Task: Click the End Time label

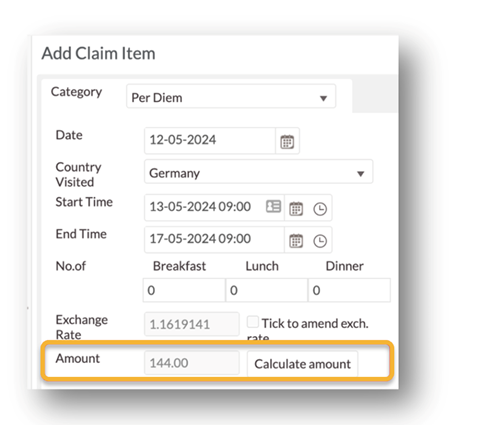Action: (81, 234)
